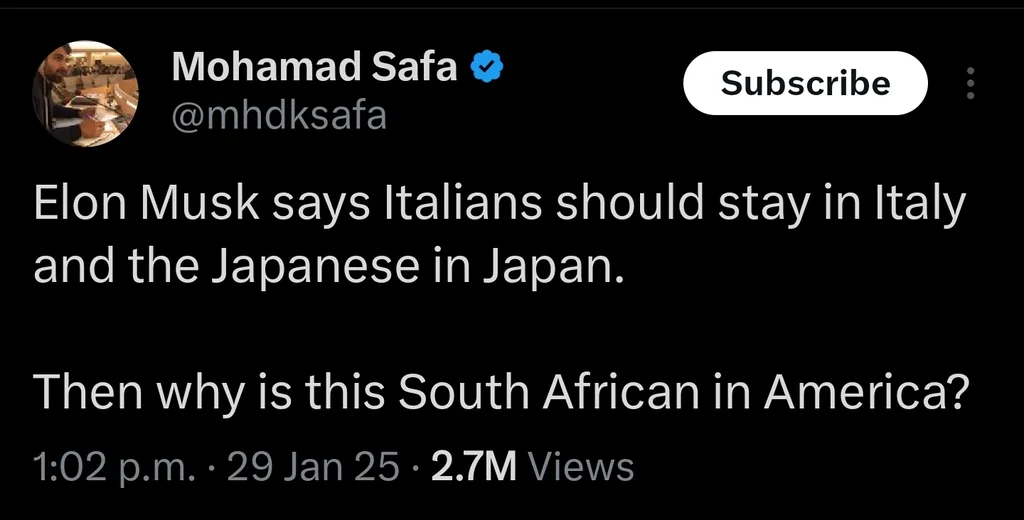
Task: Click the 29 Jan 25 date
Action: (313, 467)
